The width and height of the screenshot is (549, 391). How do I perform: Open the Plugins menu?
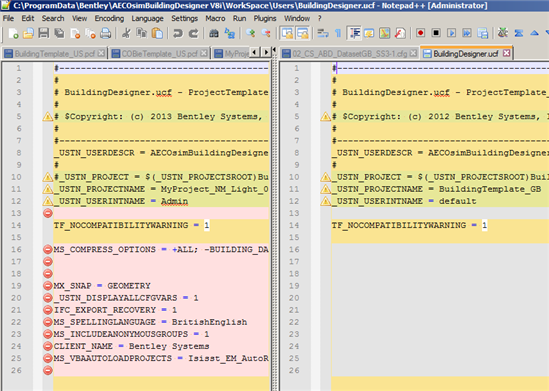[265, 18]
